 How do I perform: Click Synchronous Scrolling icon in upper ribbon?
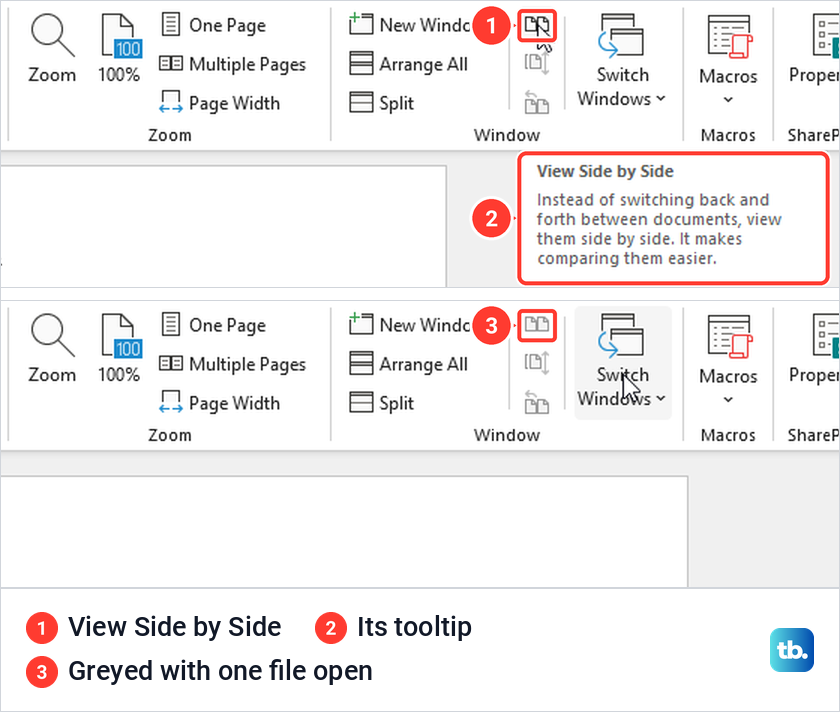tap(537, 63)
